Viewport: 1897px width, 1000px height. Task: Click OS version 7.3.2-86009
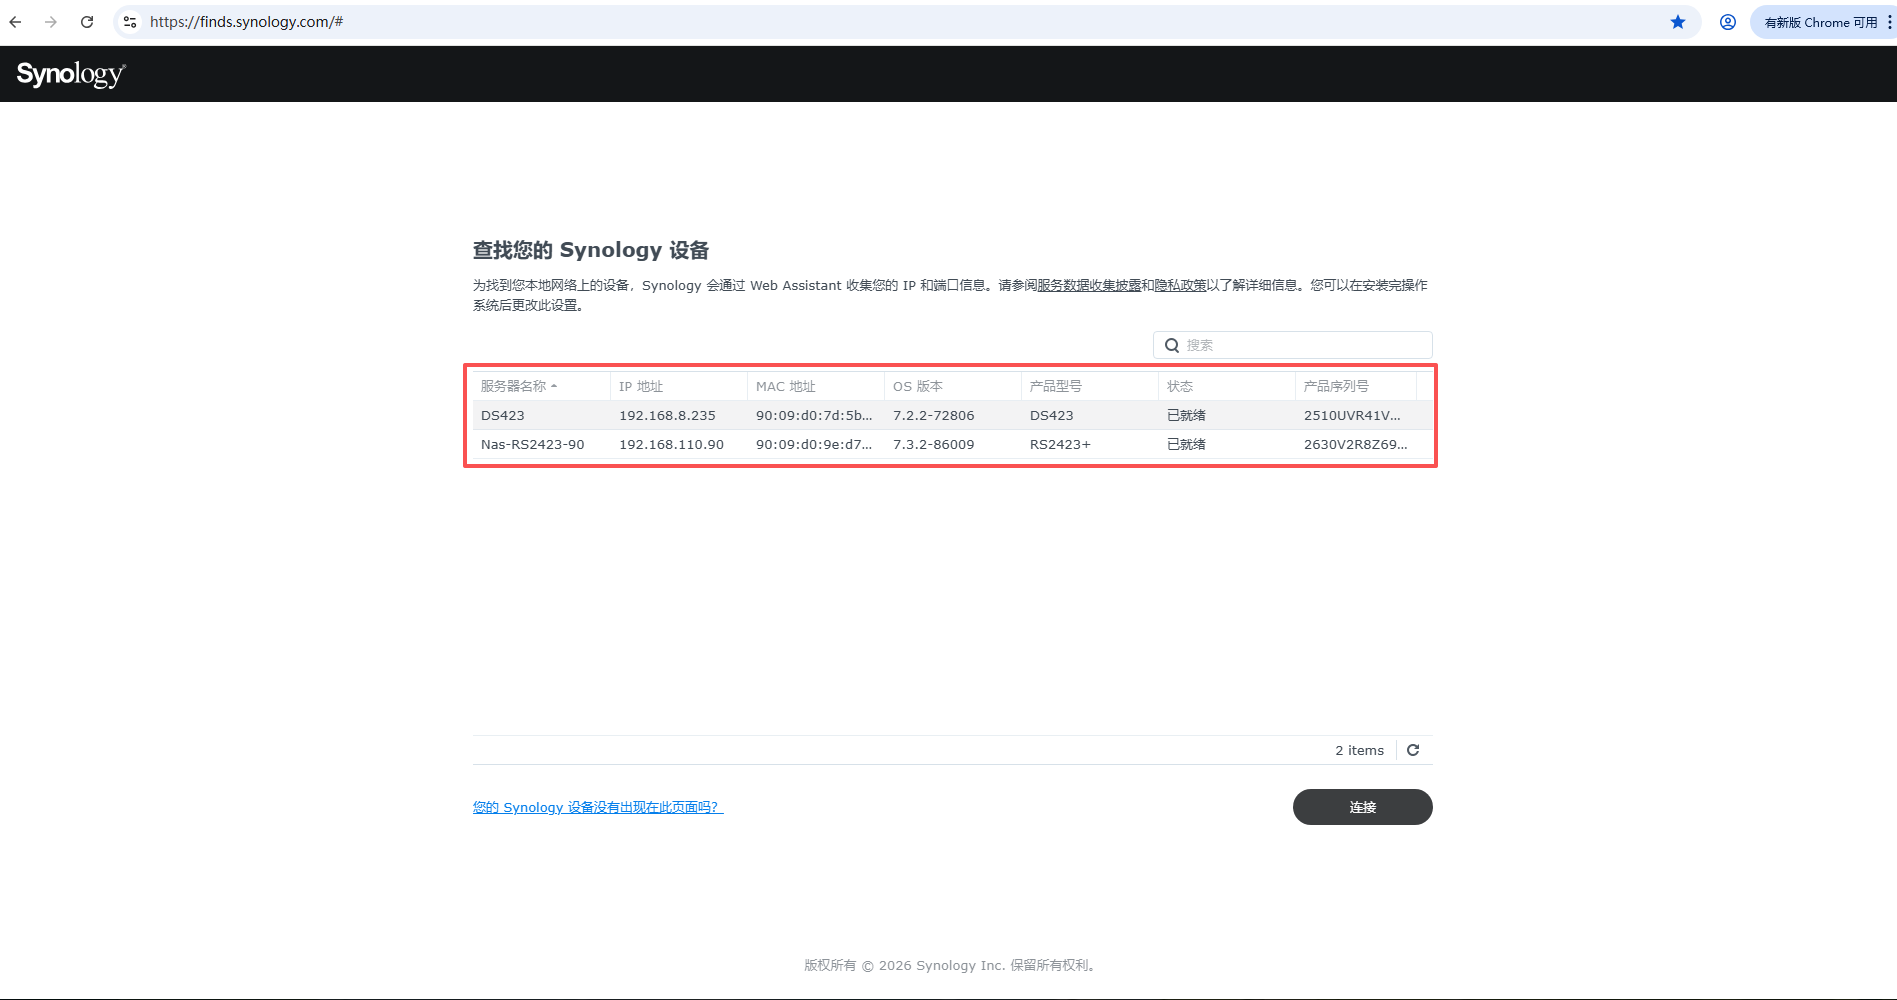933,444
